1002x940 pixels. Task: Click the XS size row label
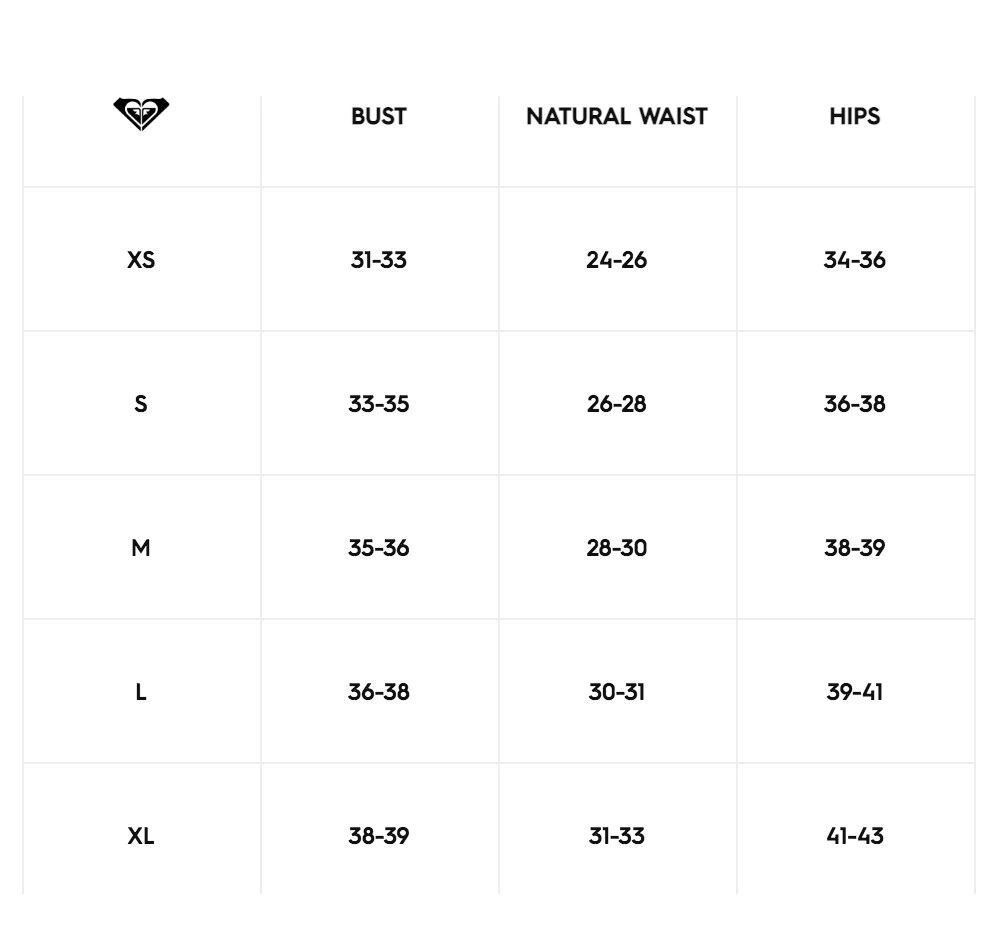tap(141, 260)
